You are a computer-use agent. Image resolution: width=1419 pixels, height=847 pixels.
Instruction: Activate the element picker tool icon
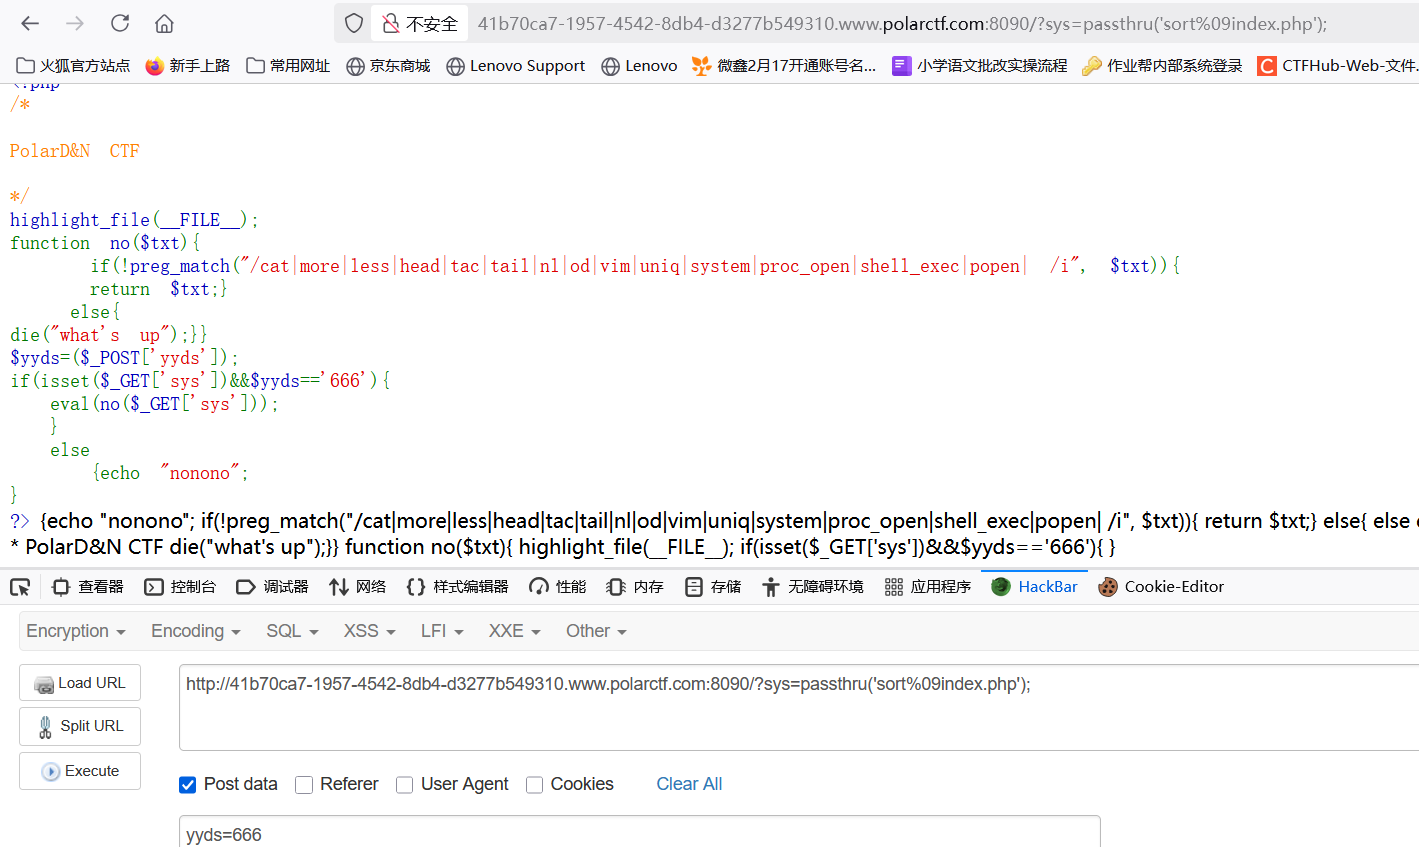point(20,587)
